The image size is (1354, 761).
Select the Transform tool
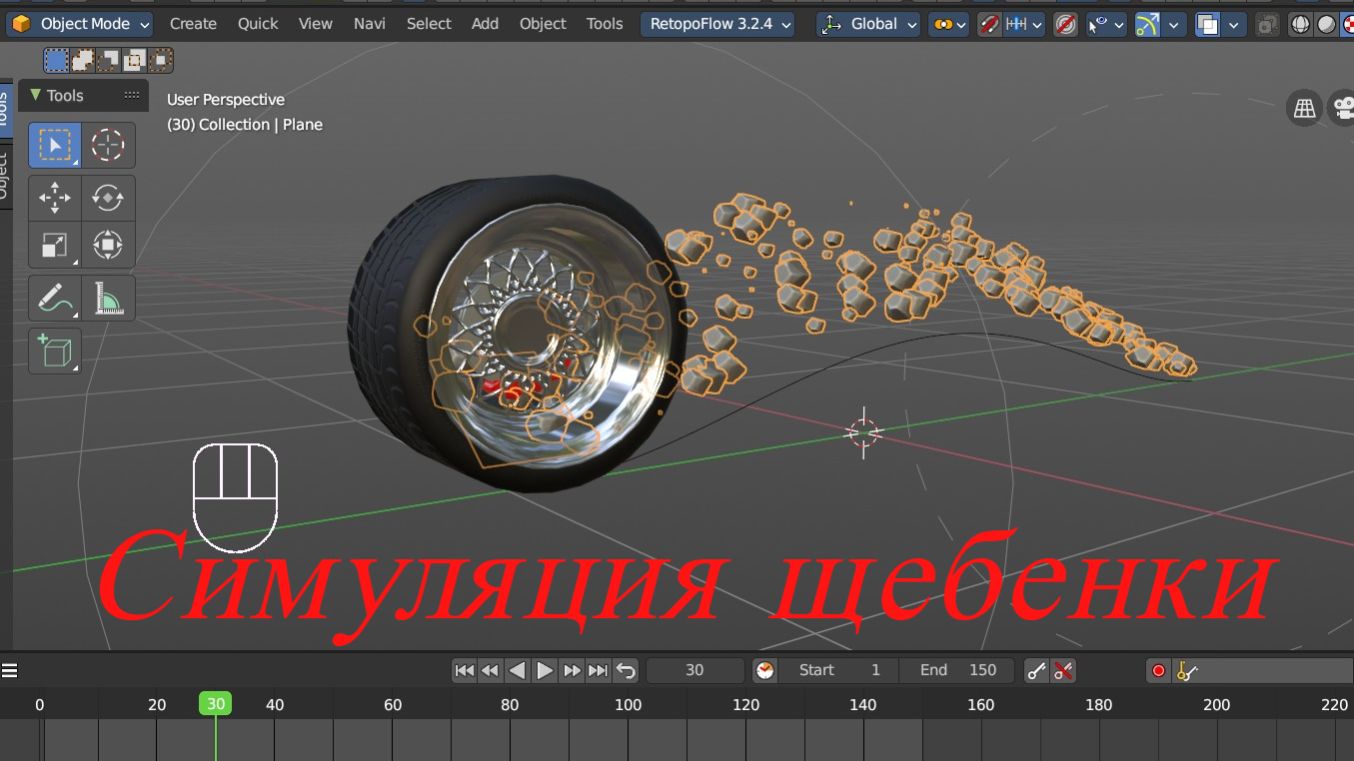tap(108, 245)
